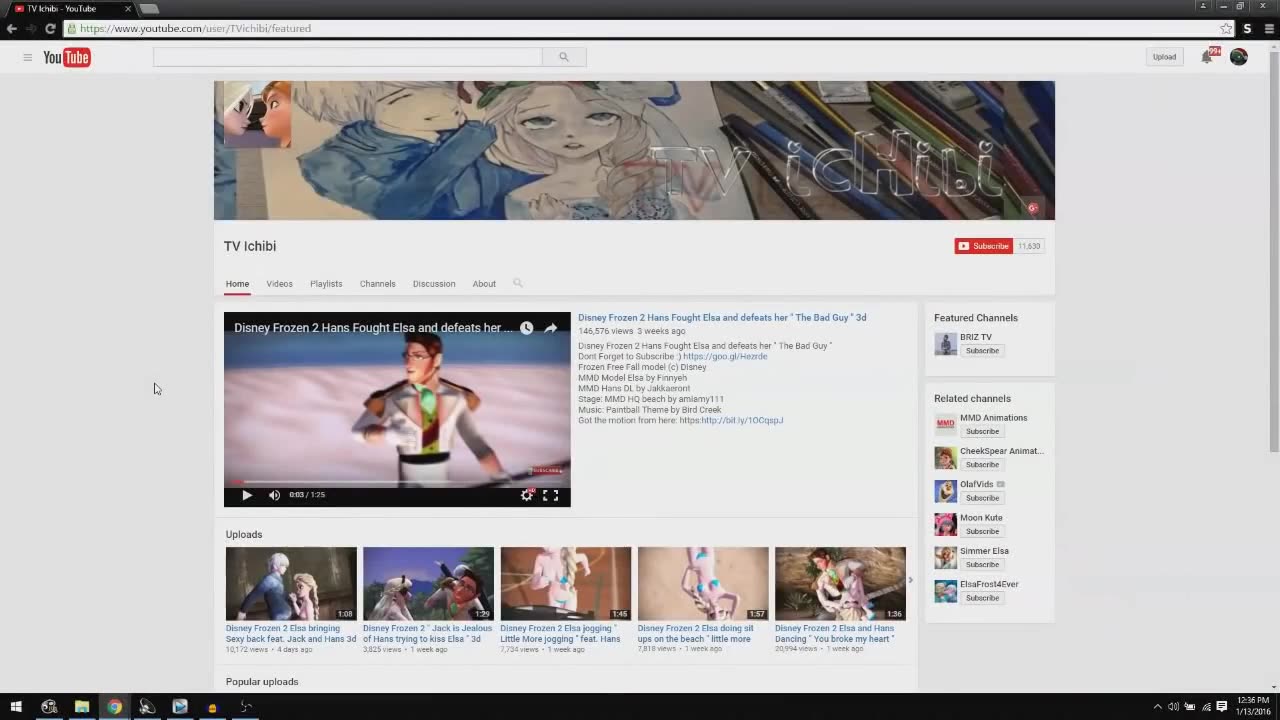The height and width of the screenshot is (720, 1280).
Task: Open the bit.ly/1OCqspJ link
Action: [x=742, y=421]
